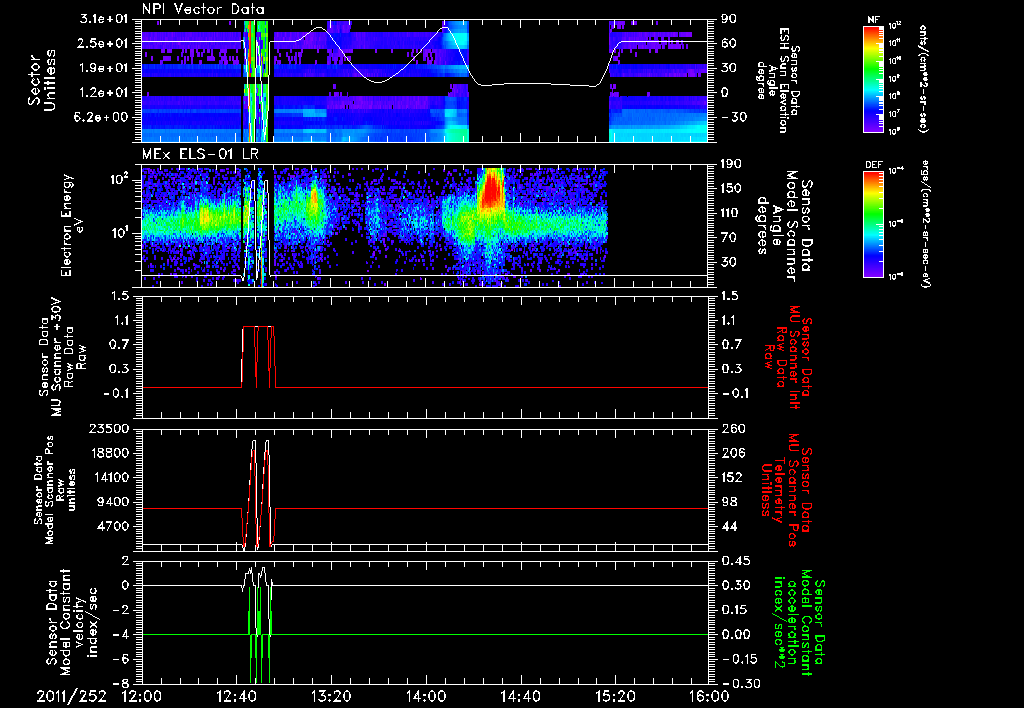Click the "-8" velocity tick value
This screenshot has height=708, width=1024.
(123, 683)
